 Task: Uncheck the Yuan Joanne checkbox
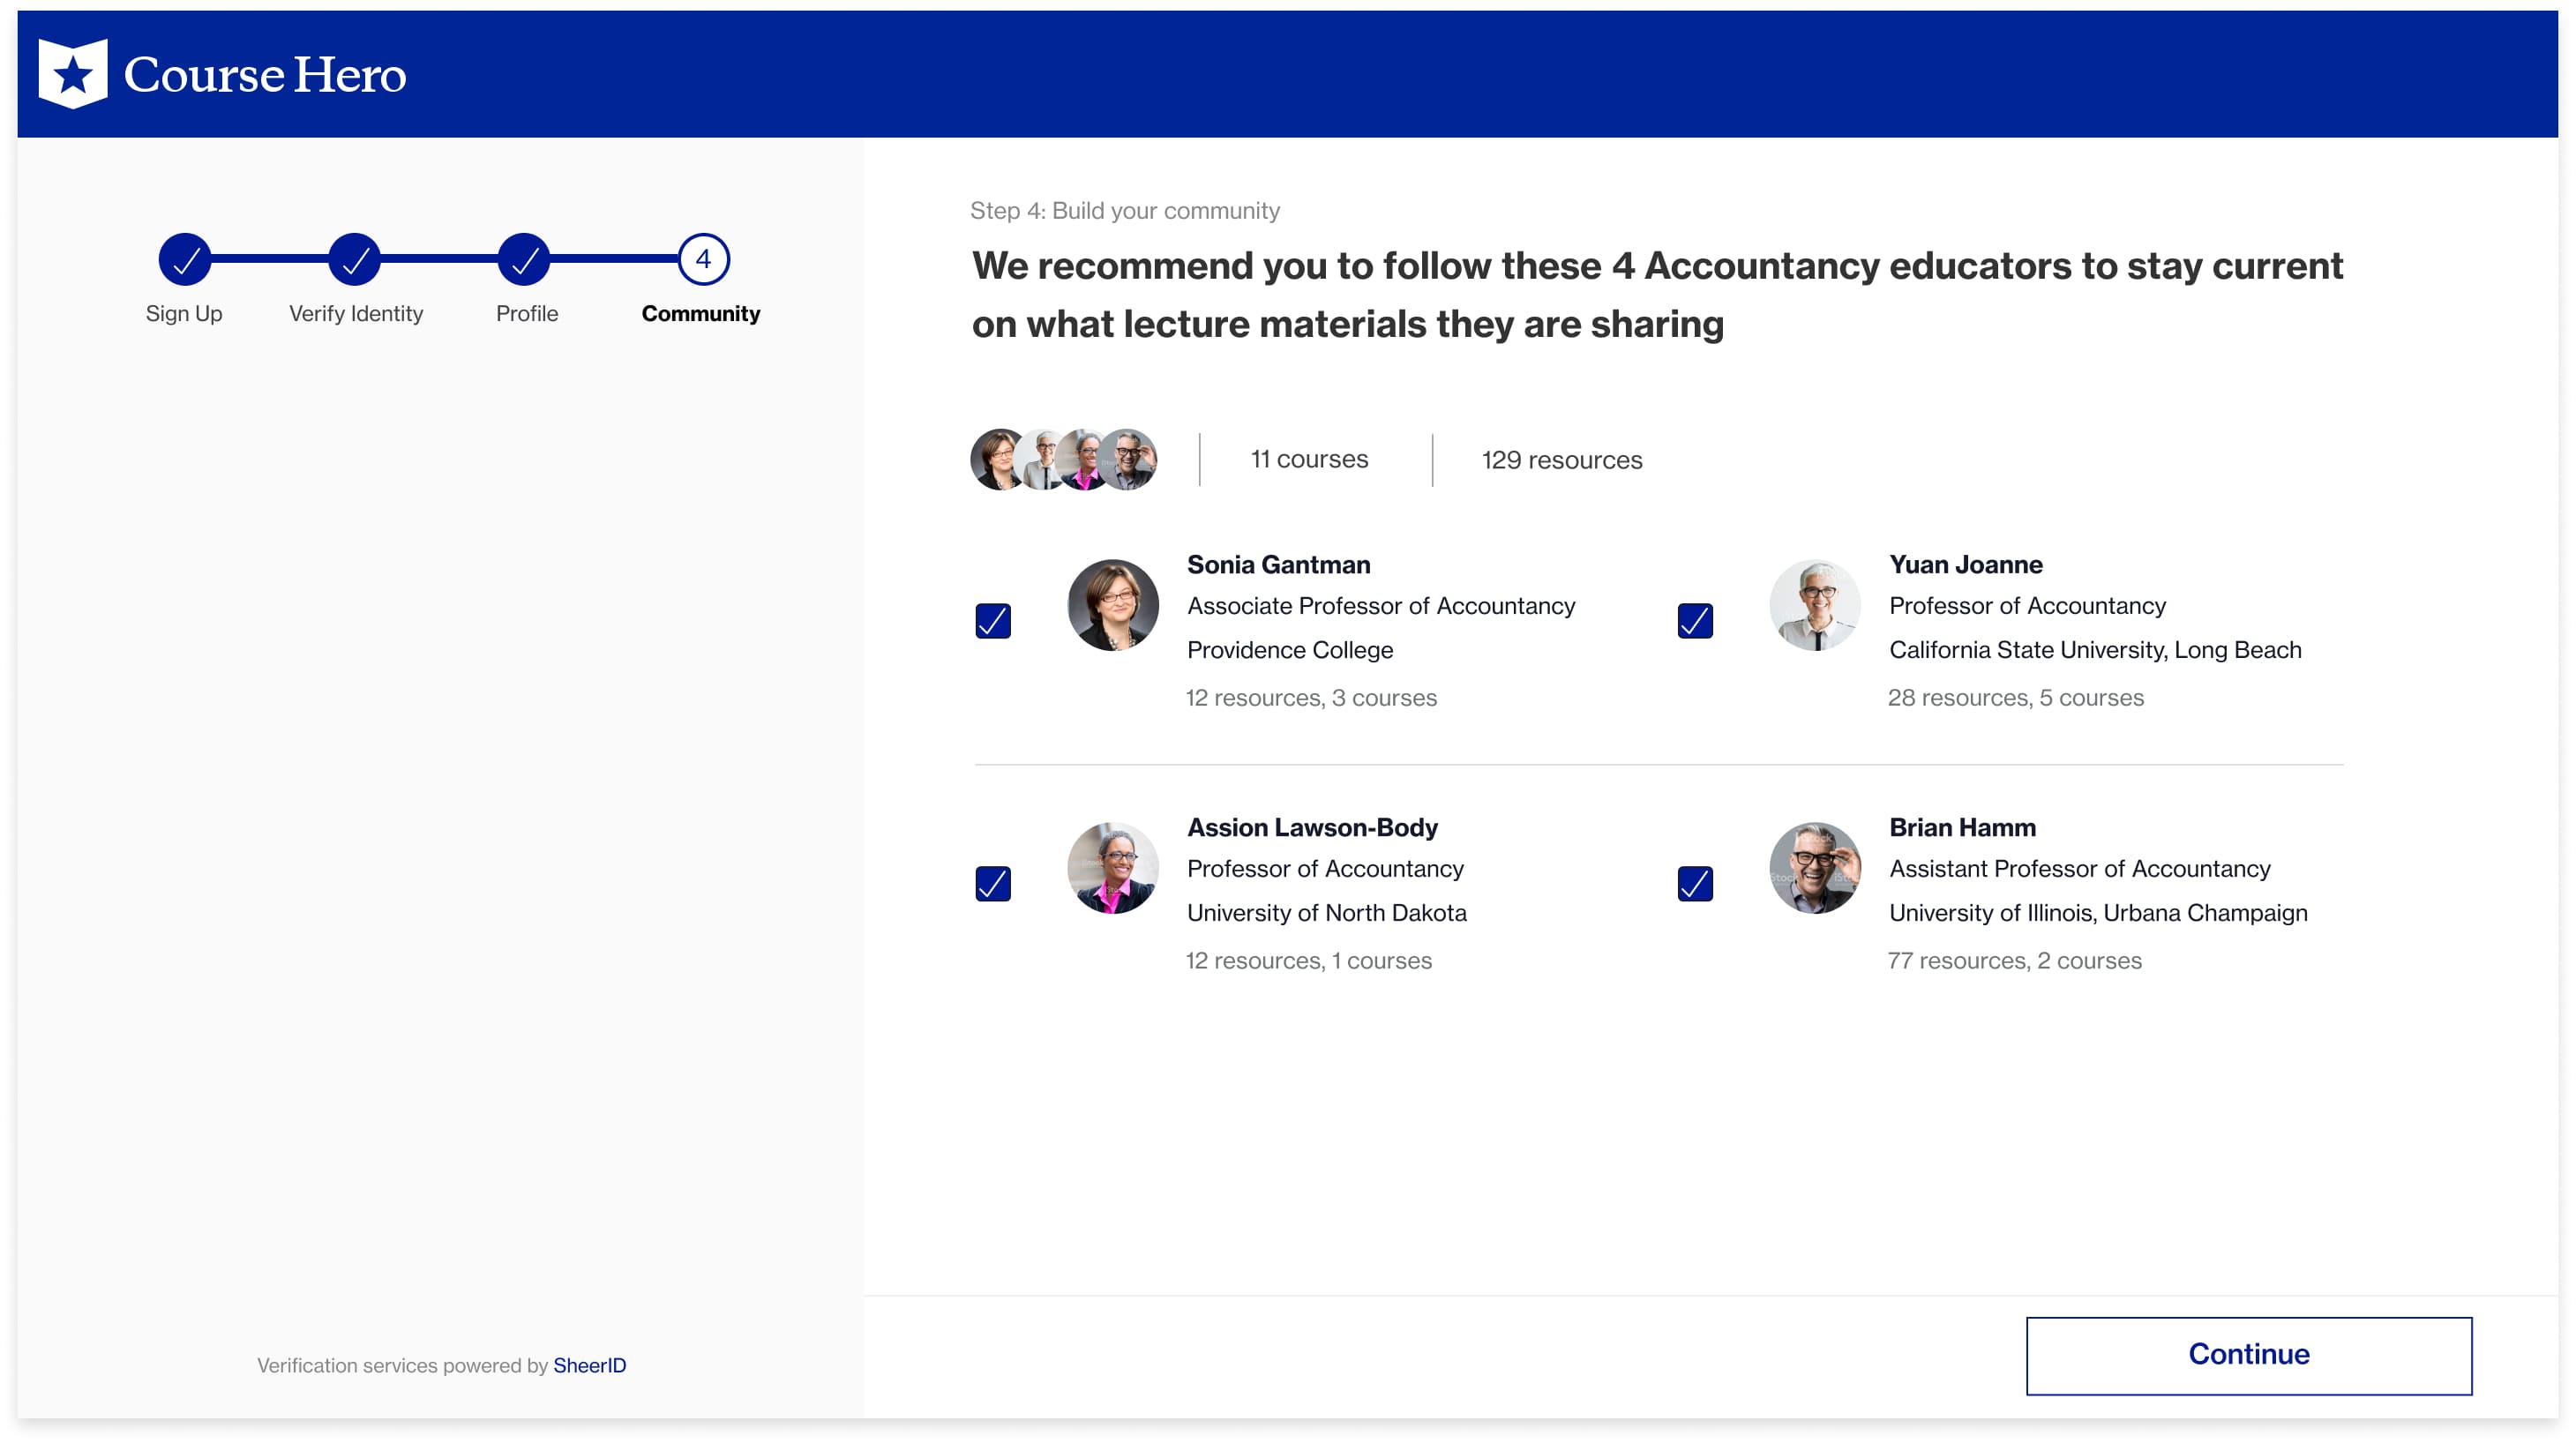coord(1695,621)
